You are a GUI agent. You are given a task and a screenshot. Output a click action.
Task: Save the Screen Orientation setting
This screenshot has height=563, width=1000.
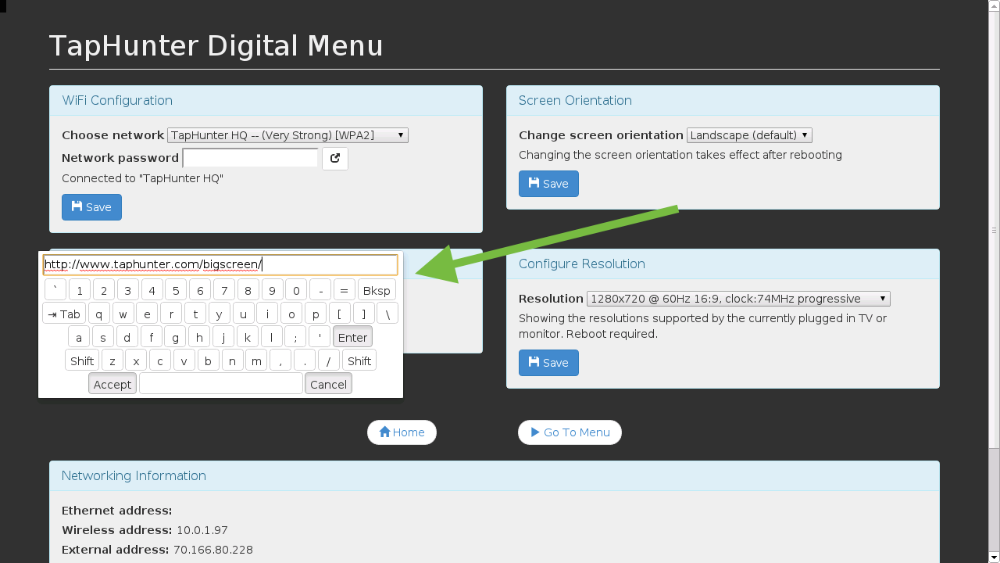click(548, 184)
